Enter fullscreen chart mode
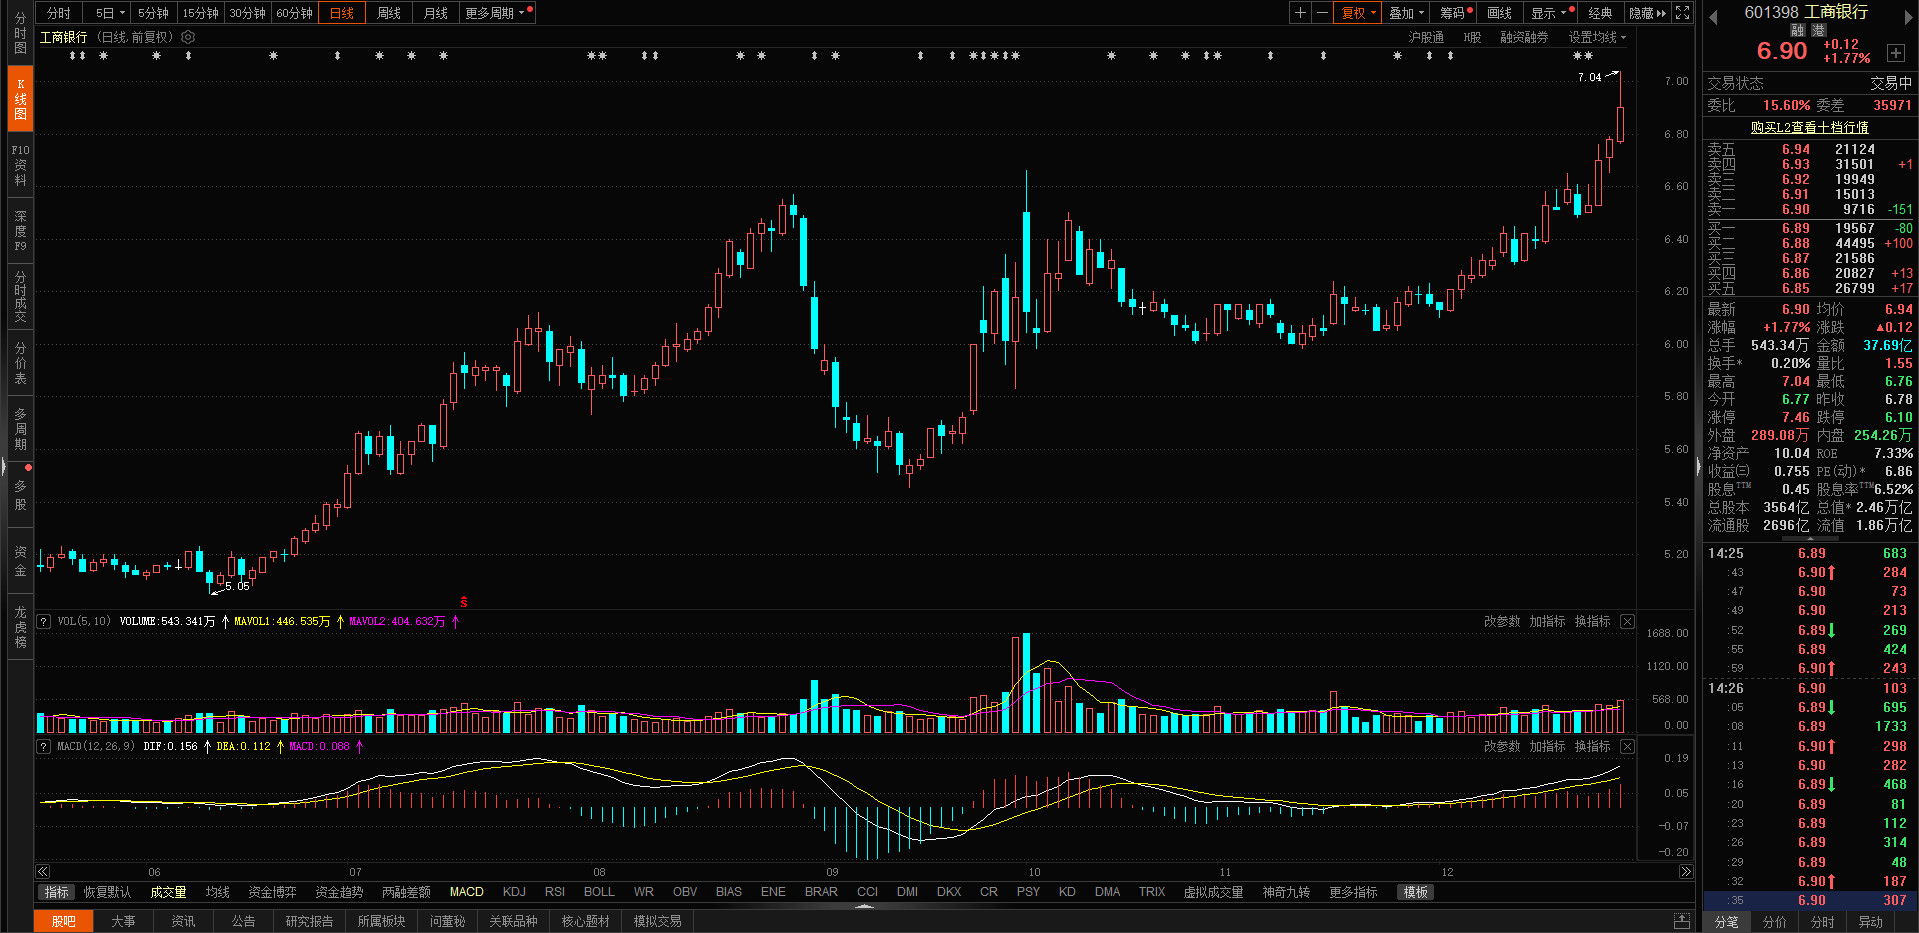The height and width of the screenshot is (933, 1919). (1683, 13)
